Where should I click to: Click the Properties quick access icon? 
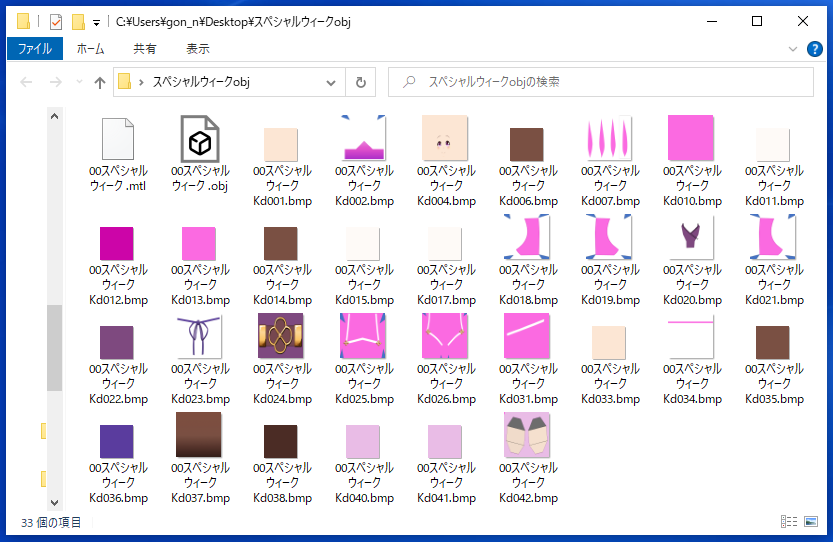[x=56, y=22]
